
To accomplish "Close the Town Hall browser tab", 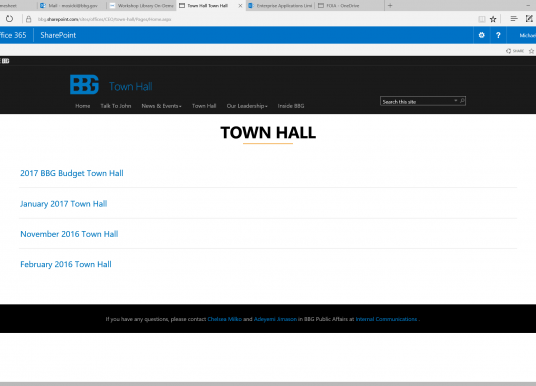I will coord(240,5).
